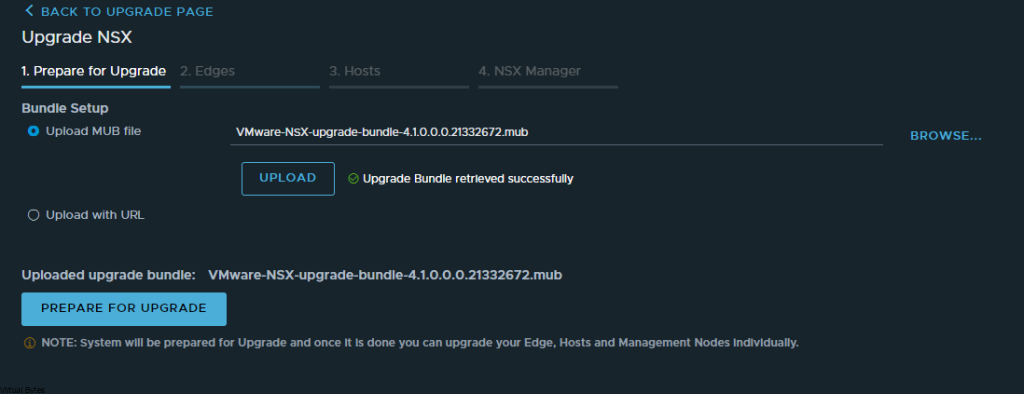Open the 4. NSX Manager step tab
Image resolution: width=1024 pixels, height=394 pixels.
(548, 71)
